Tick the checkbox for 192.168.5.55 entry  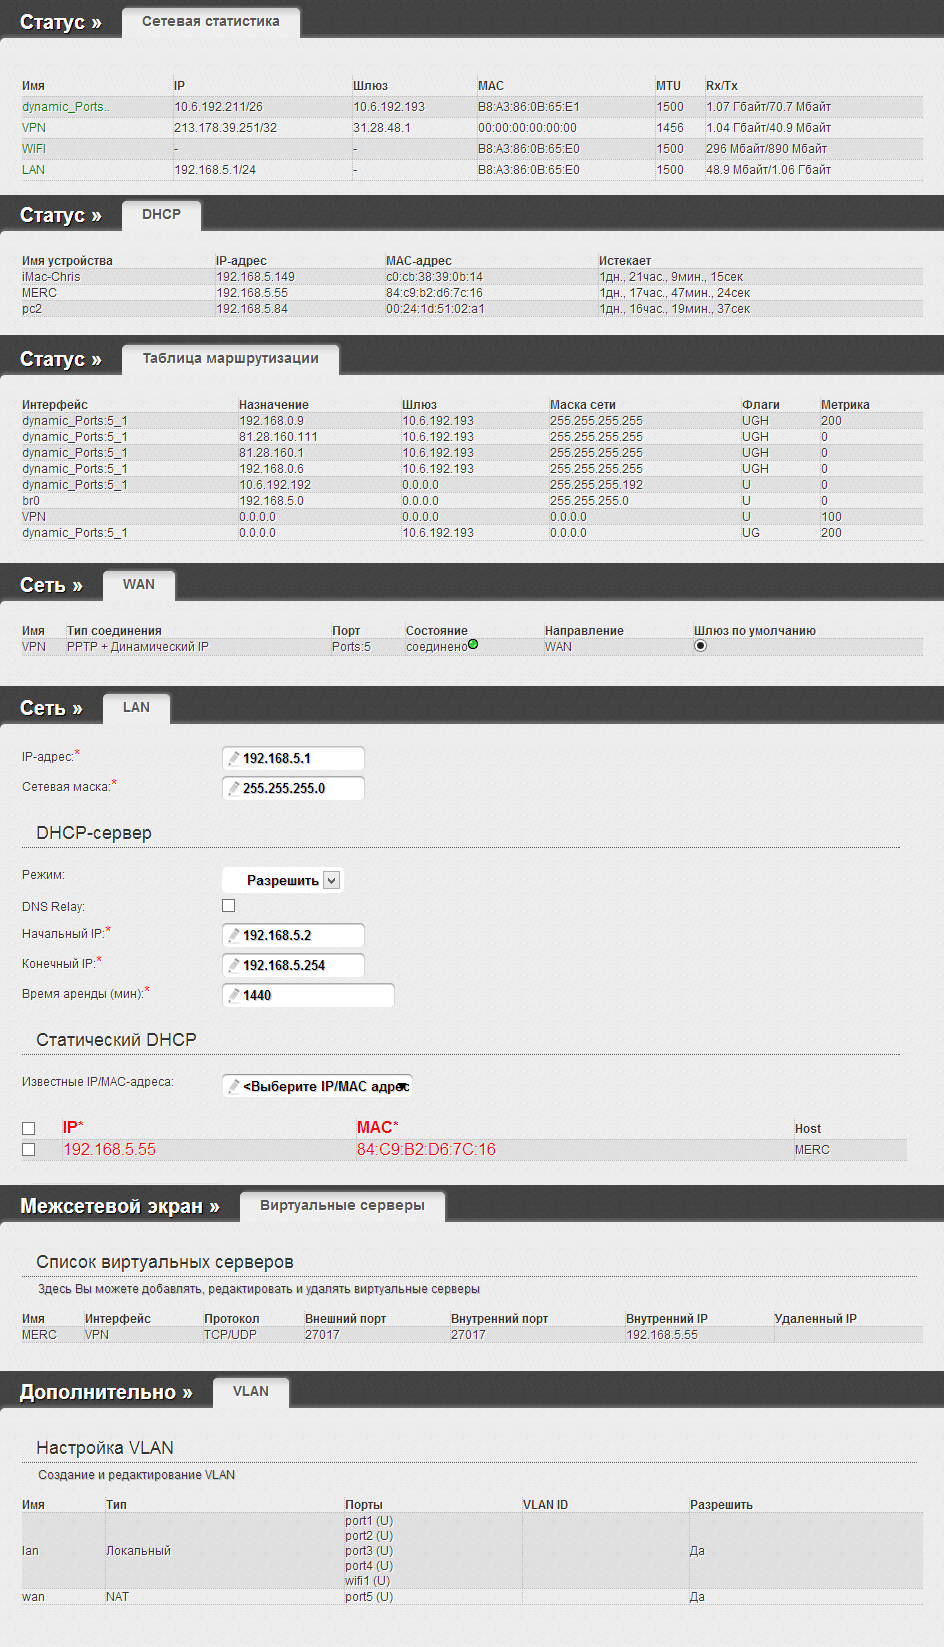(29, 1150)
